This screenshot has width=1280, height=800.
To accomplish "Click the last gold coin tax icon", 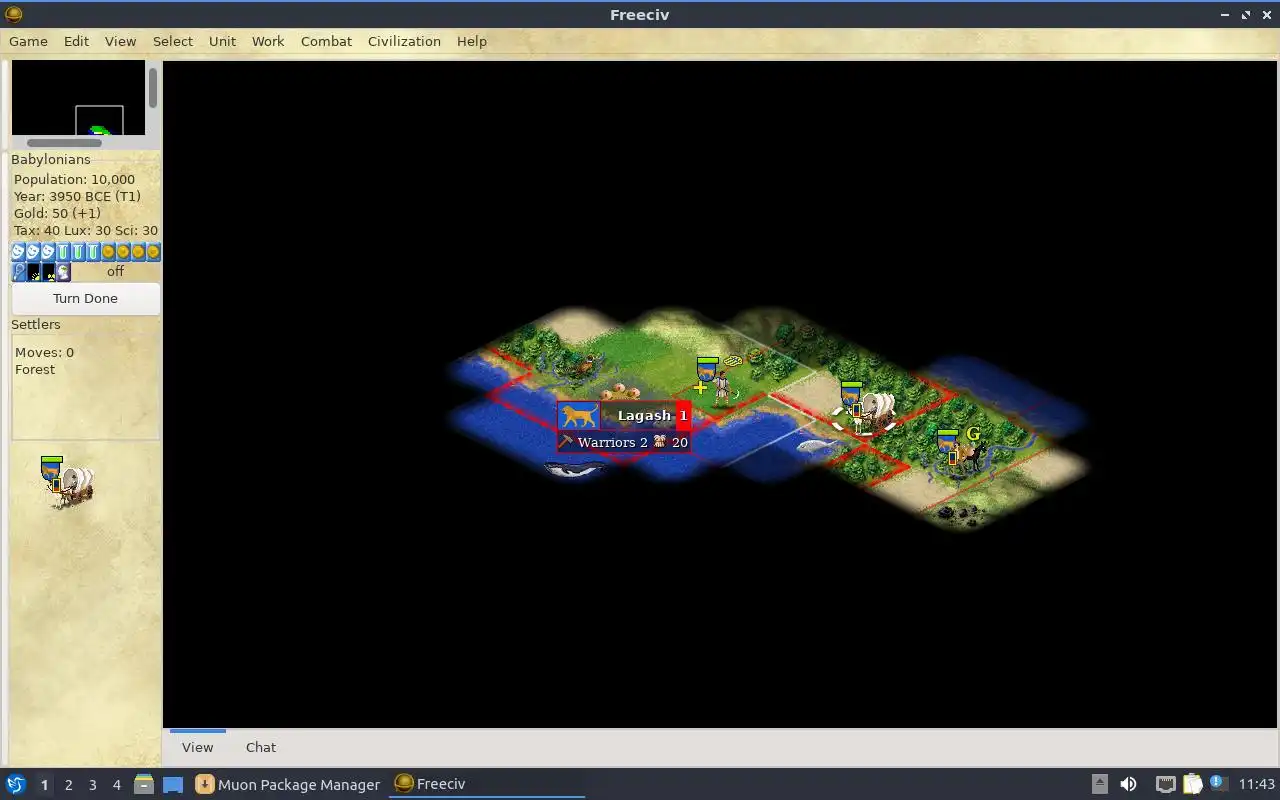I will click(x=153, y=252).
